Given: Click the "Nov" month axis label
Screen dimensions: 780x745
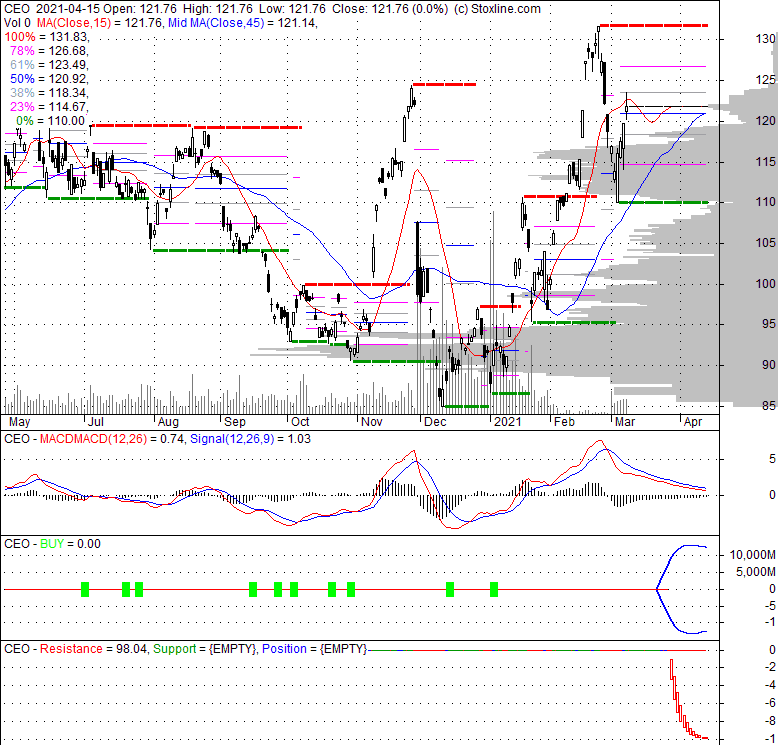Looking at the screenshot, I should 372,422.
